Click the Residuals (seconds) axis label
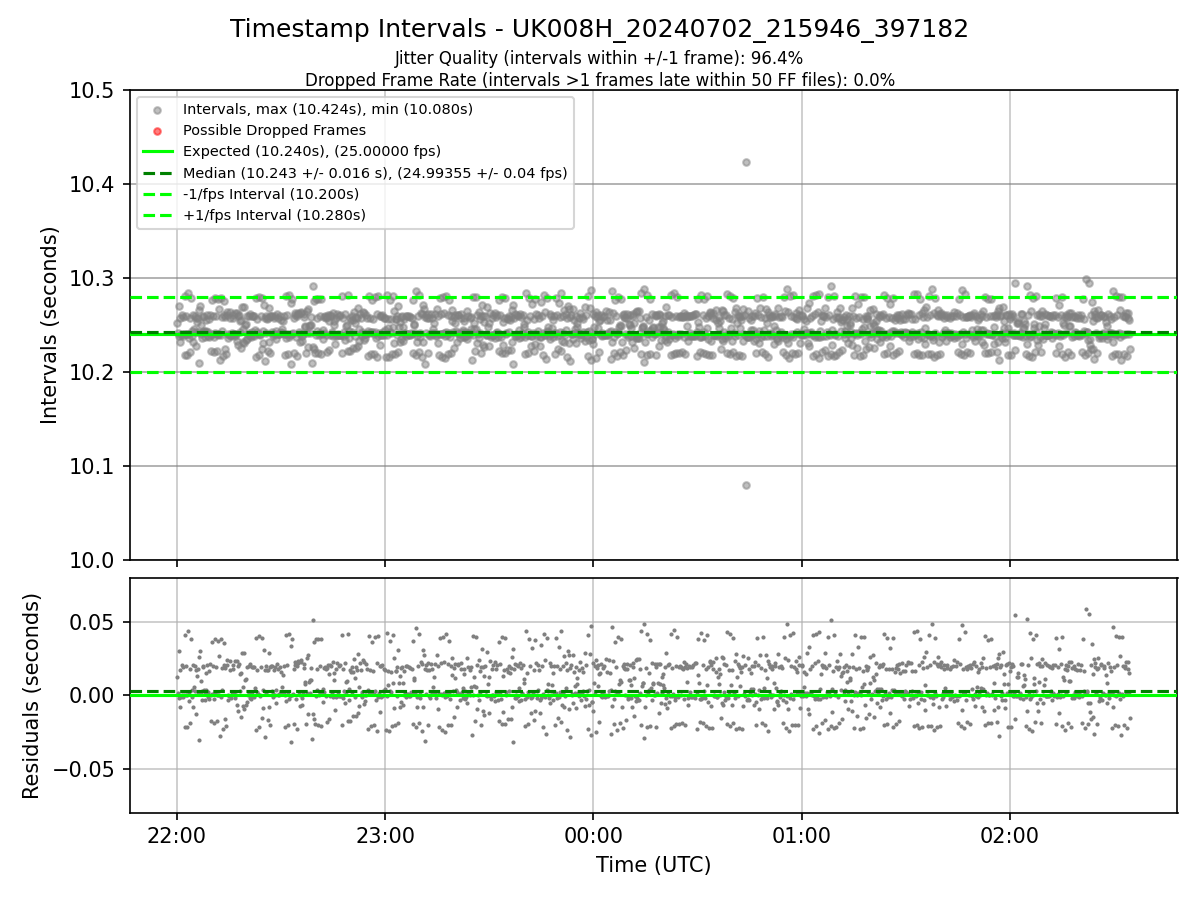Image resolution: width=1200 pixels, height=900 pixels. point(31,696)
